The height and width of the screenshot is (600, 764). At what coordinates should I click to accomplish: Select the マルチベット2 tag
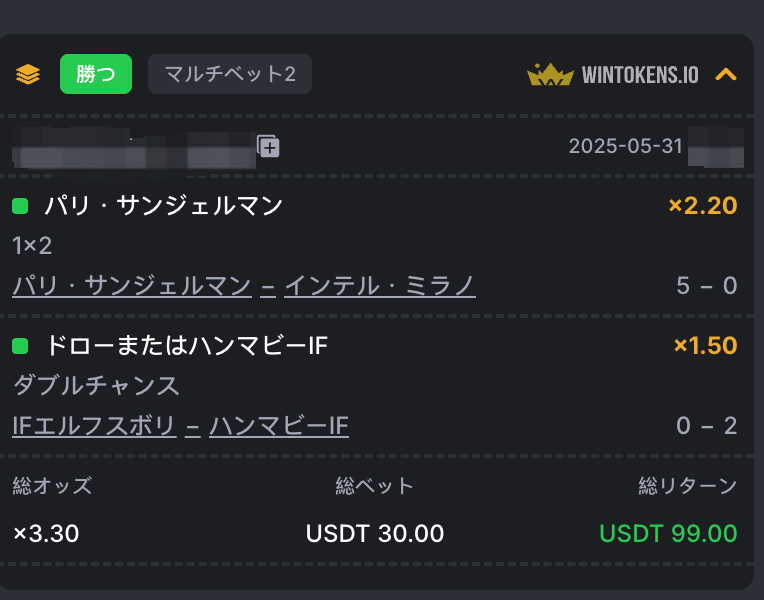click(x=230, y=74)
